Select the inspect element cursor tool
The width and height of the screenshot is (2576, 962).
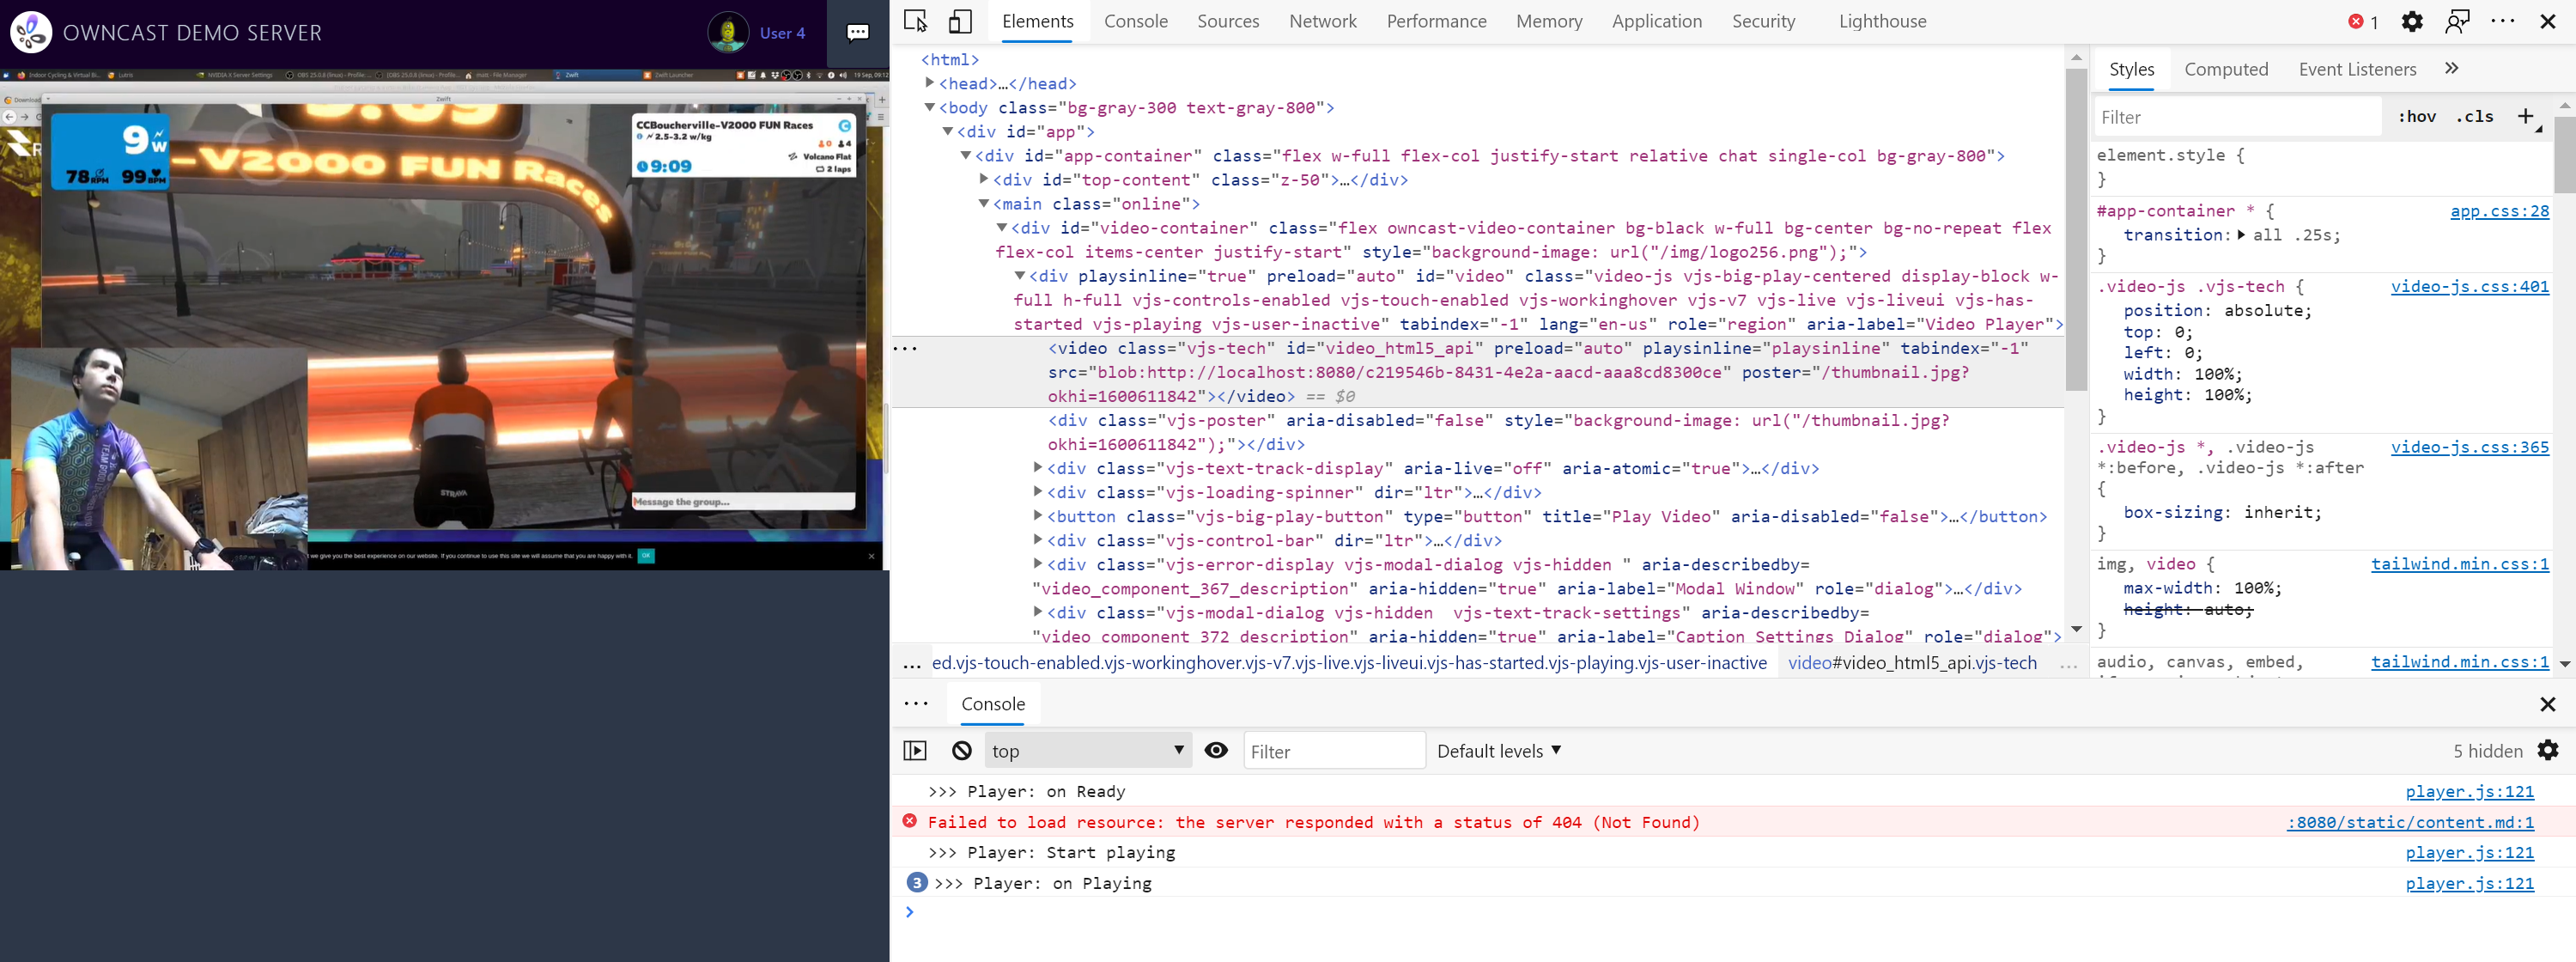[x=914, y=20]
